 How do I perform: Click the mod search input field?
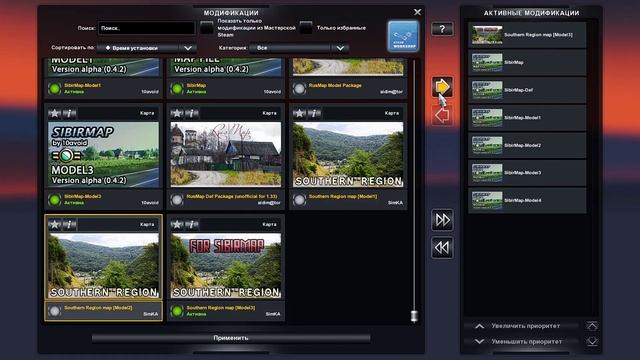146,28
